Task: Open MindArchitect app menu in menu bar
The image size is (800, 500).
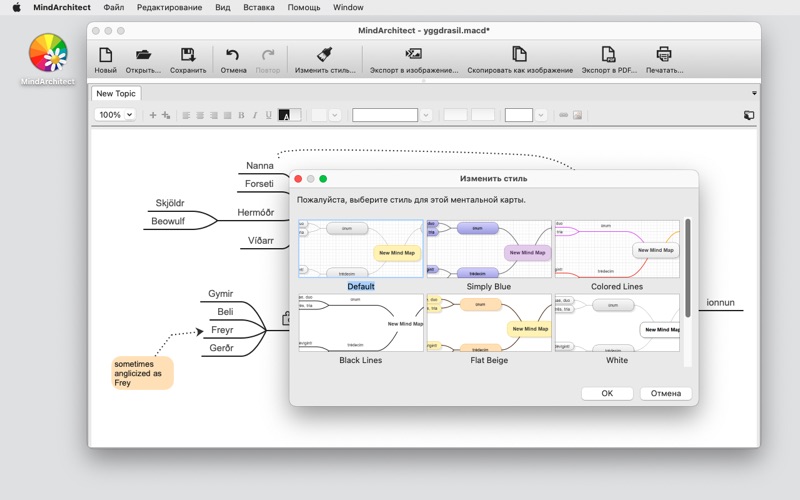Action: (x=62, y=7)
